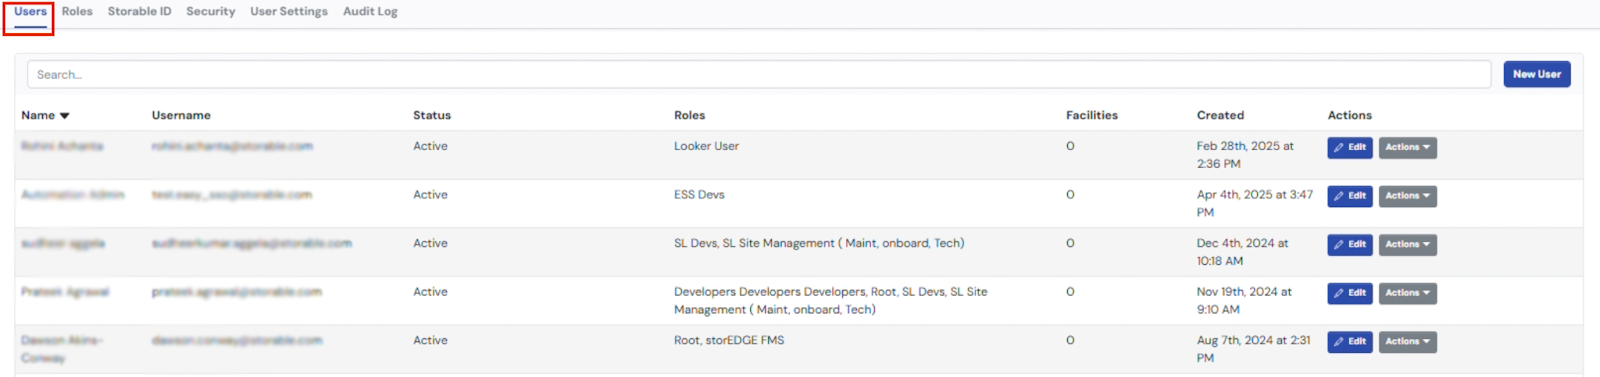This screenshot has width=1600, height=377.
Task: Click the Roles column header
Action: 689,116
